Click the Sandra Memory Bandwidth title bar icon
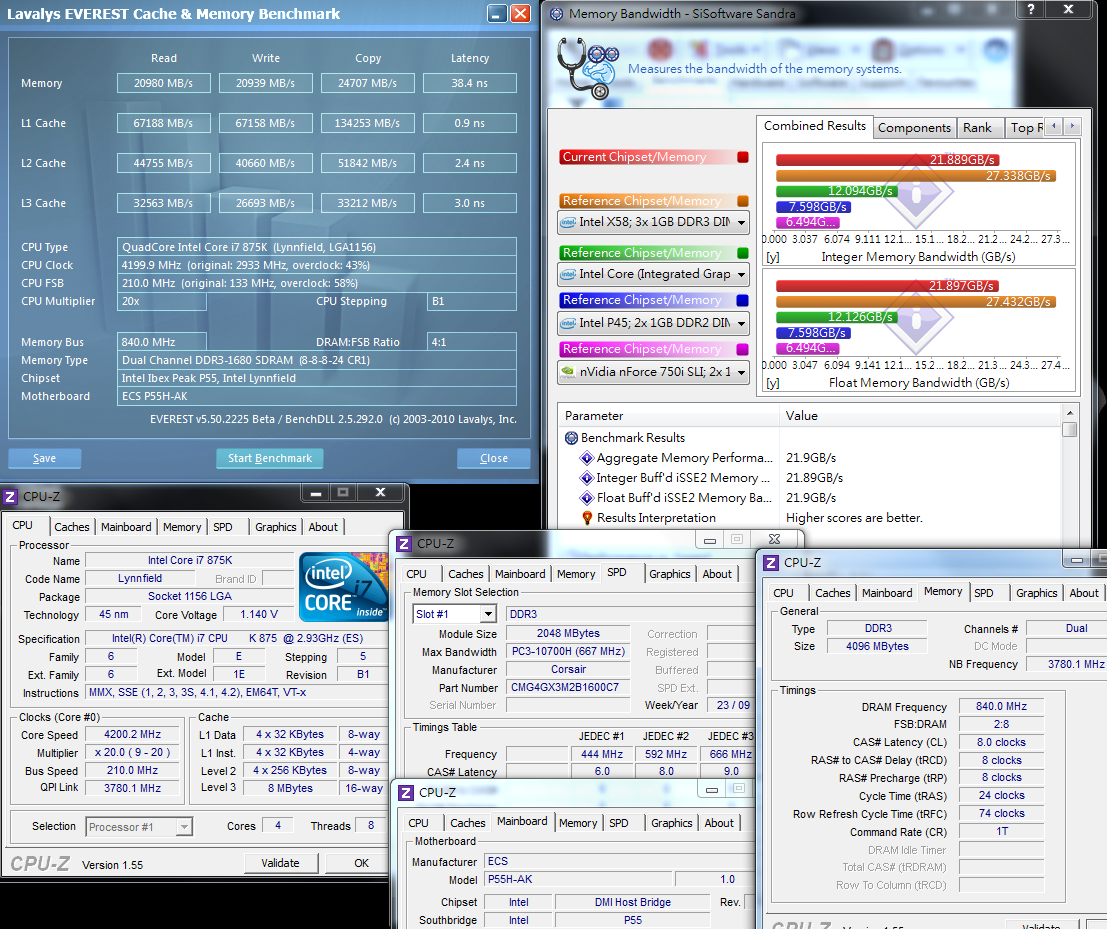The image size is (1107, 929). click(x=556, y=13)
